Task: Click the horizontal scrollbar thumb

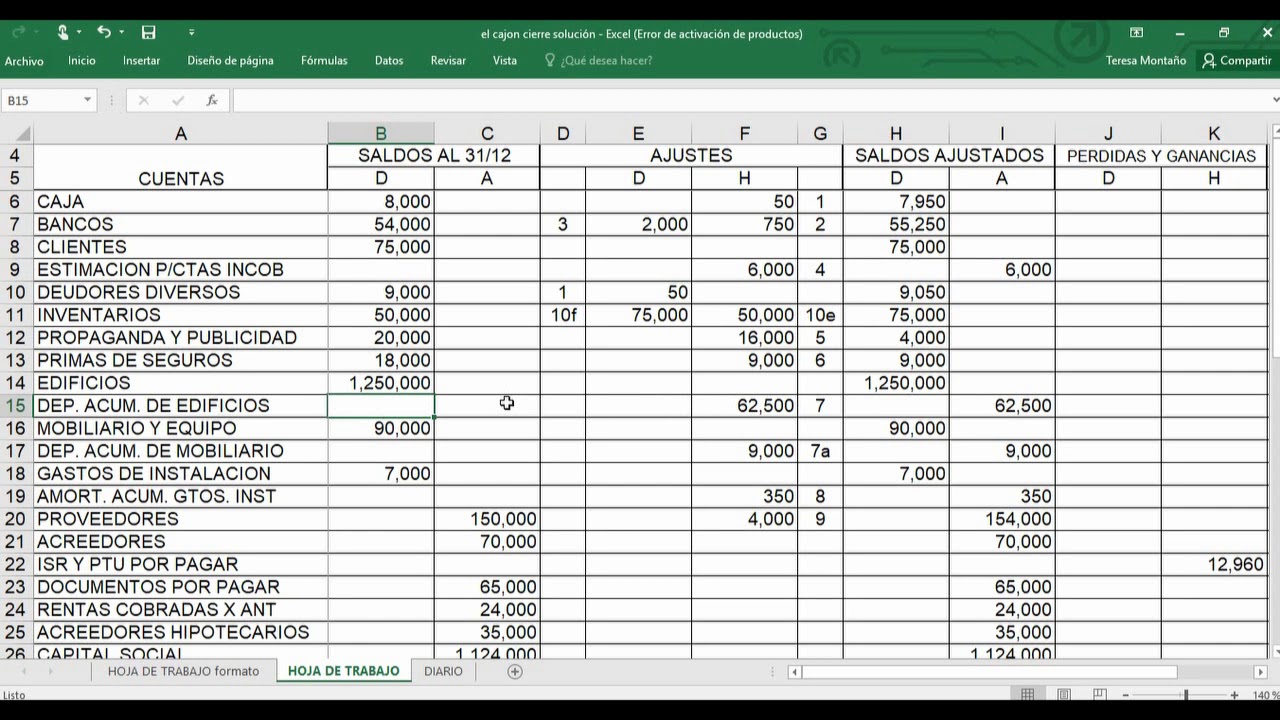Action: click(x=990, y=672)
